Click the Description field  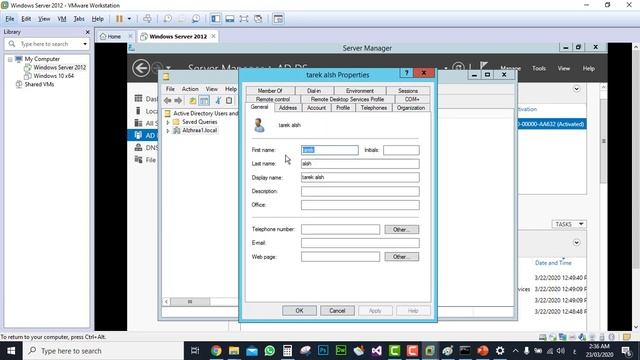[x=360, y=191]
